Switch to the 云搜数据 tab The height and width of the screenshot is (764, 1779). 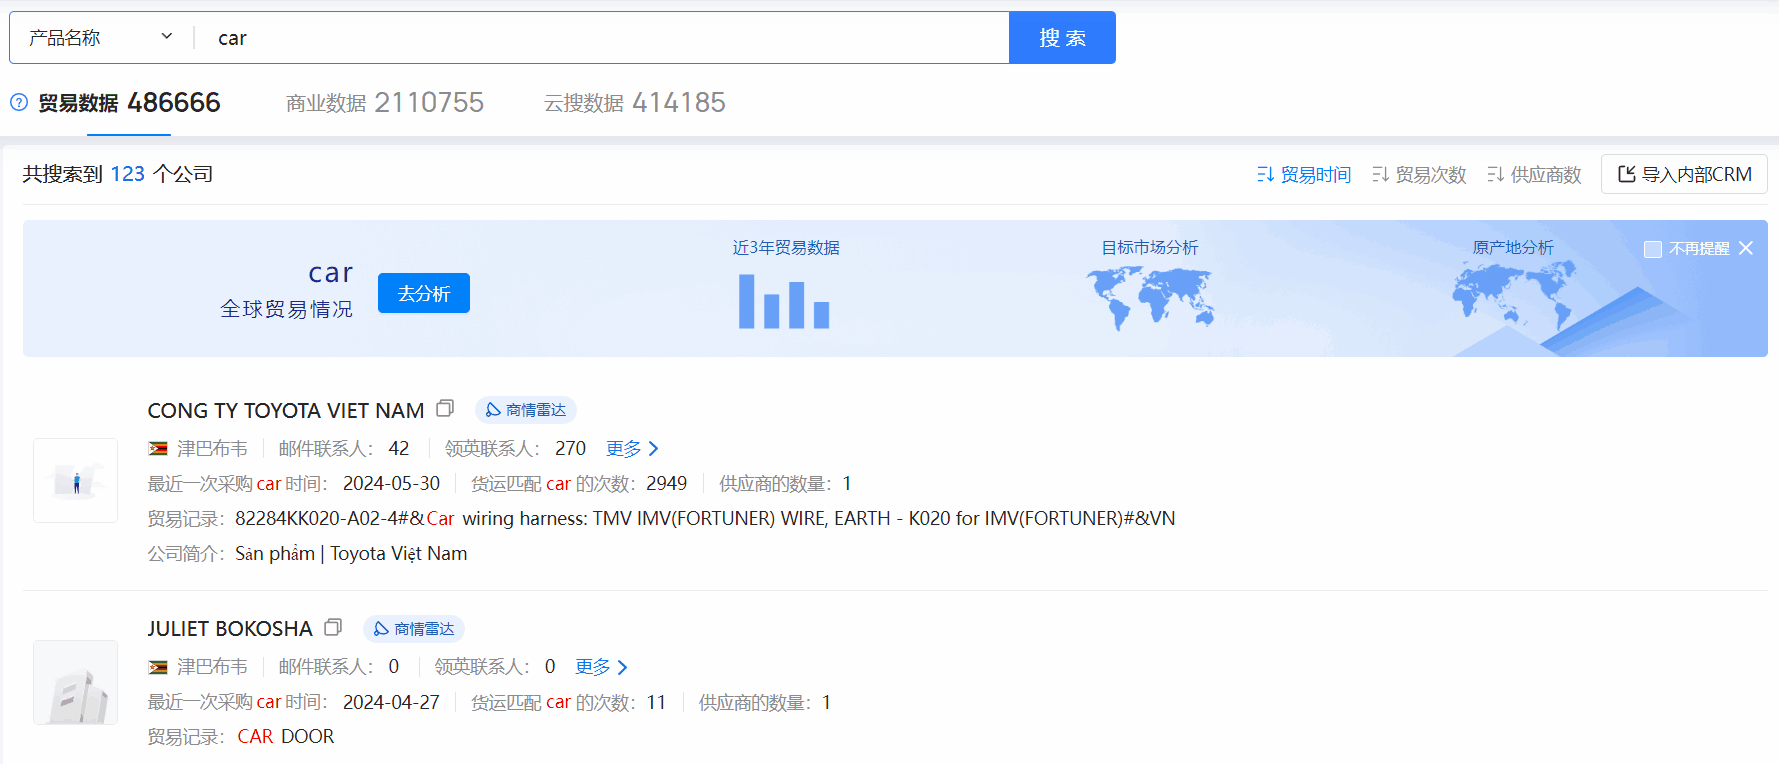click(634, 103)
